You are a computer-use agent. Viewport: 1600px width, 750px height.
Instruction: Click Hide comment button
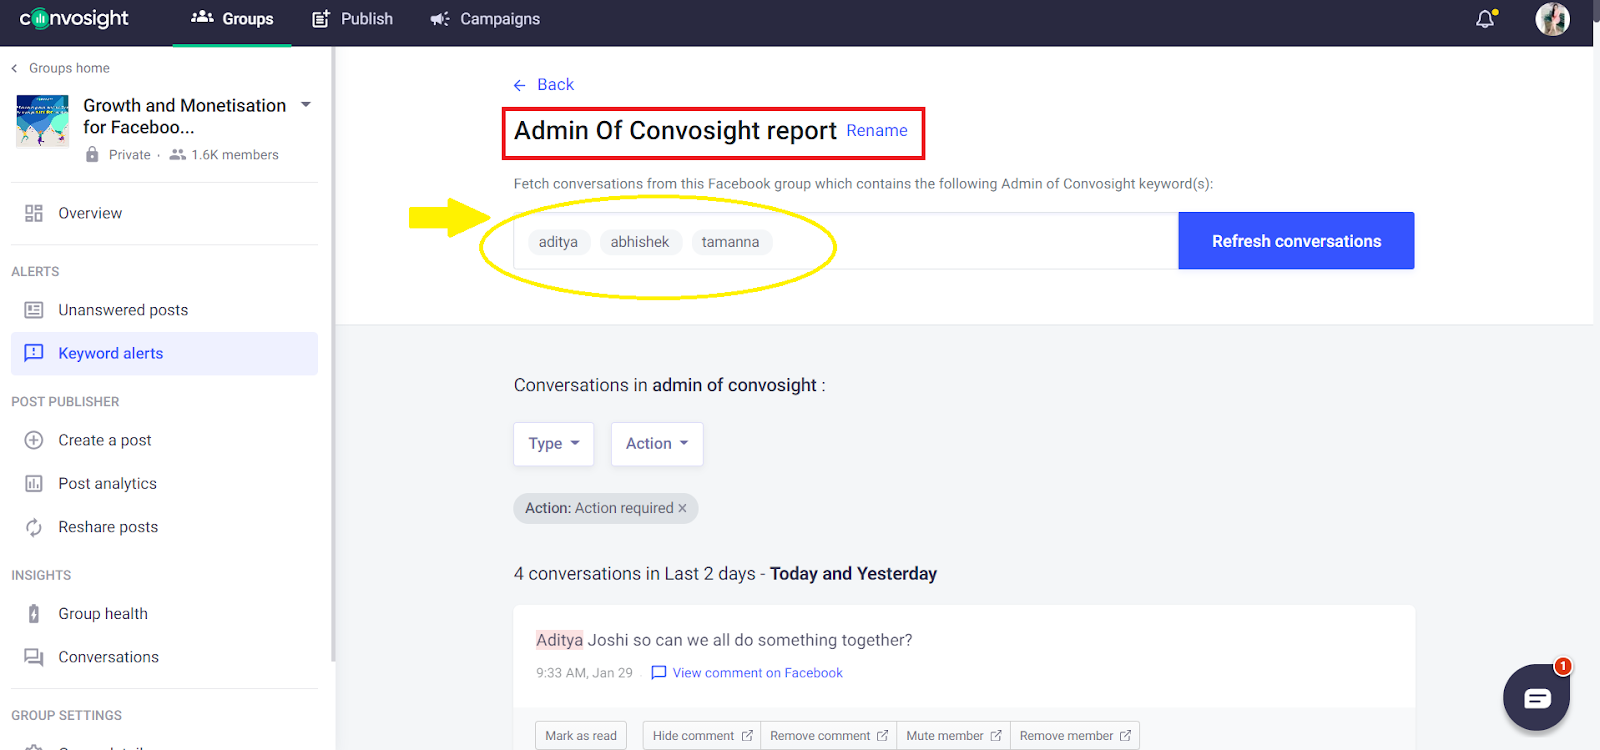point(702,736)
